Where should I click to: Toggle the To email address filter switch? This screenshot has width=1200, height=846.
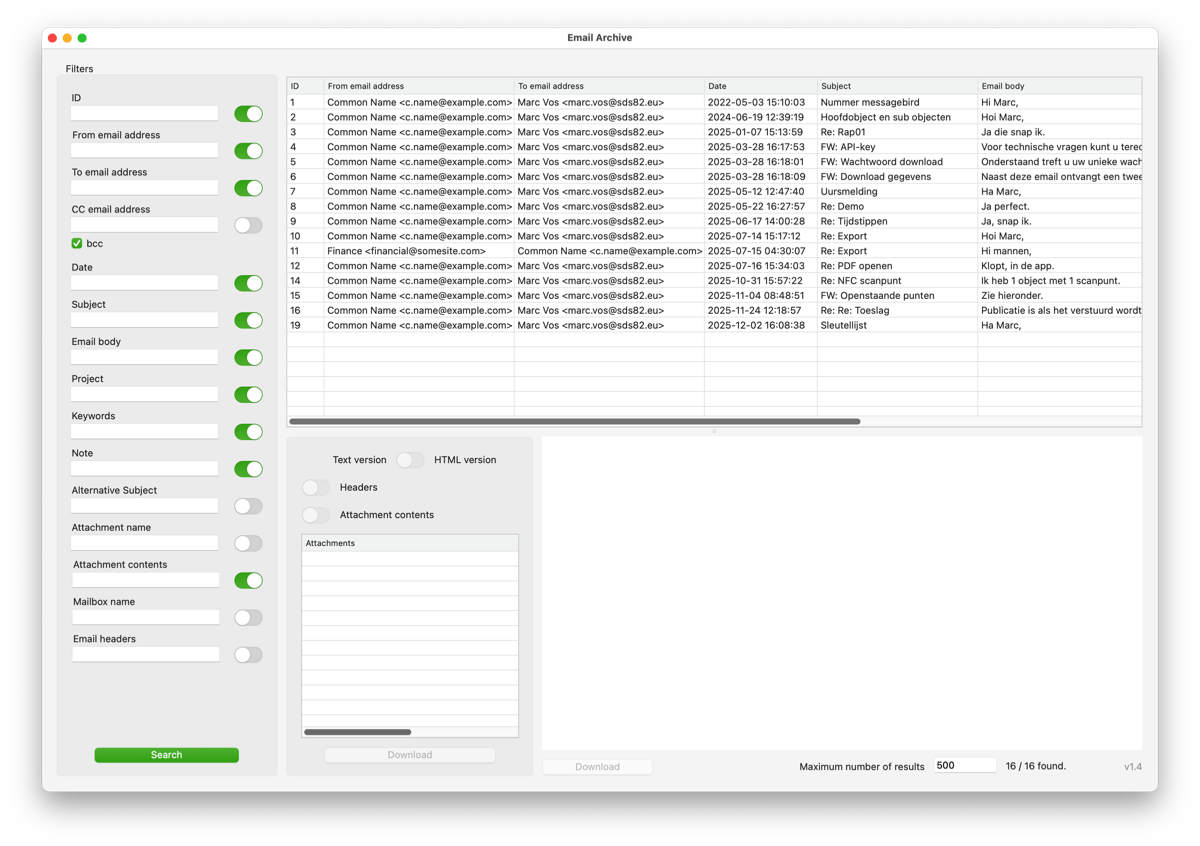(248, 188)
